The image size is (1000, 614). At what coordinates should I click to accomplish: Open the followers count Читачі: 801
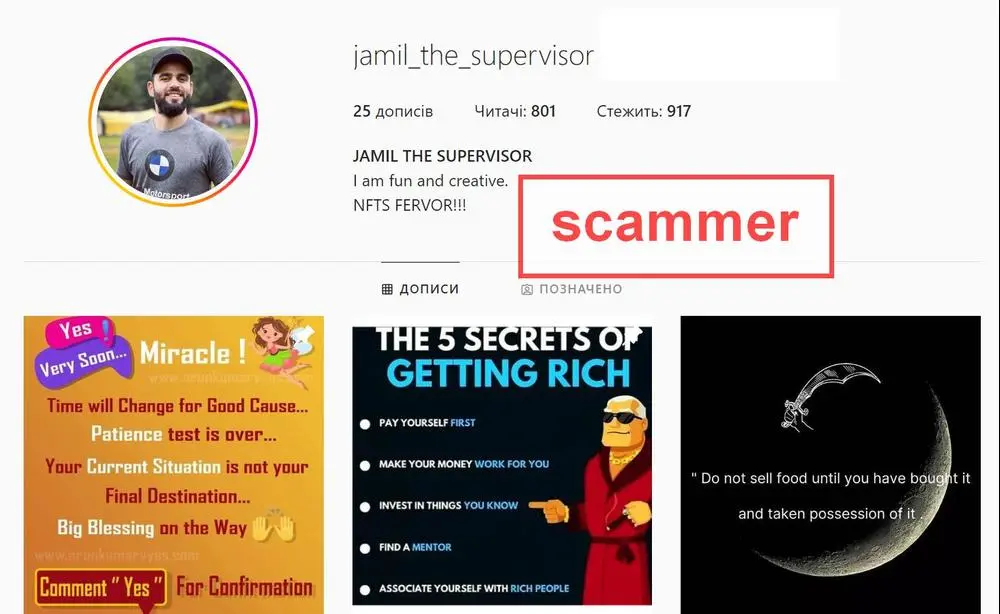click(515, 112)
